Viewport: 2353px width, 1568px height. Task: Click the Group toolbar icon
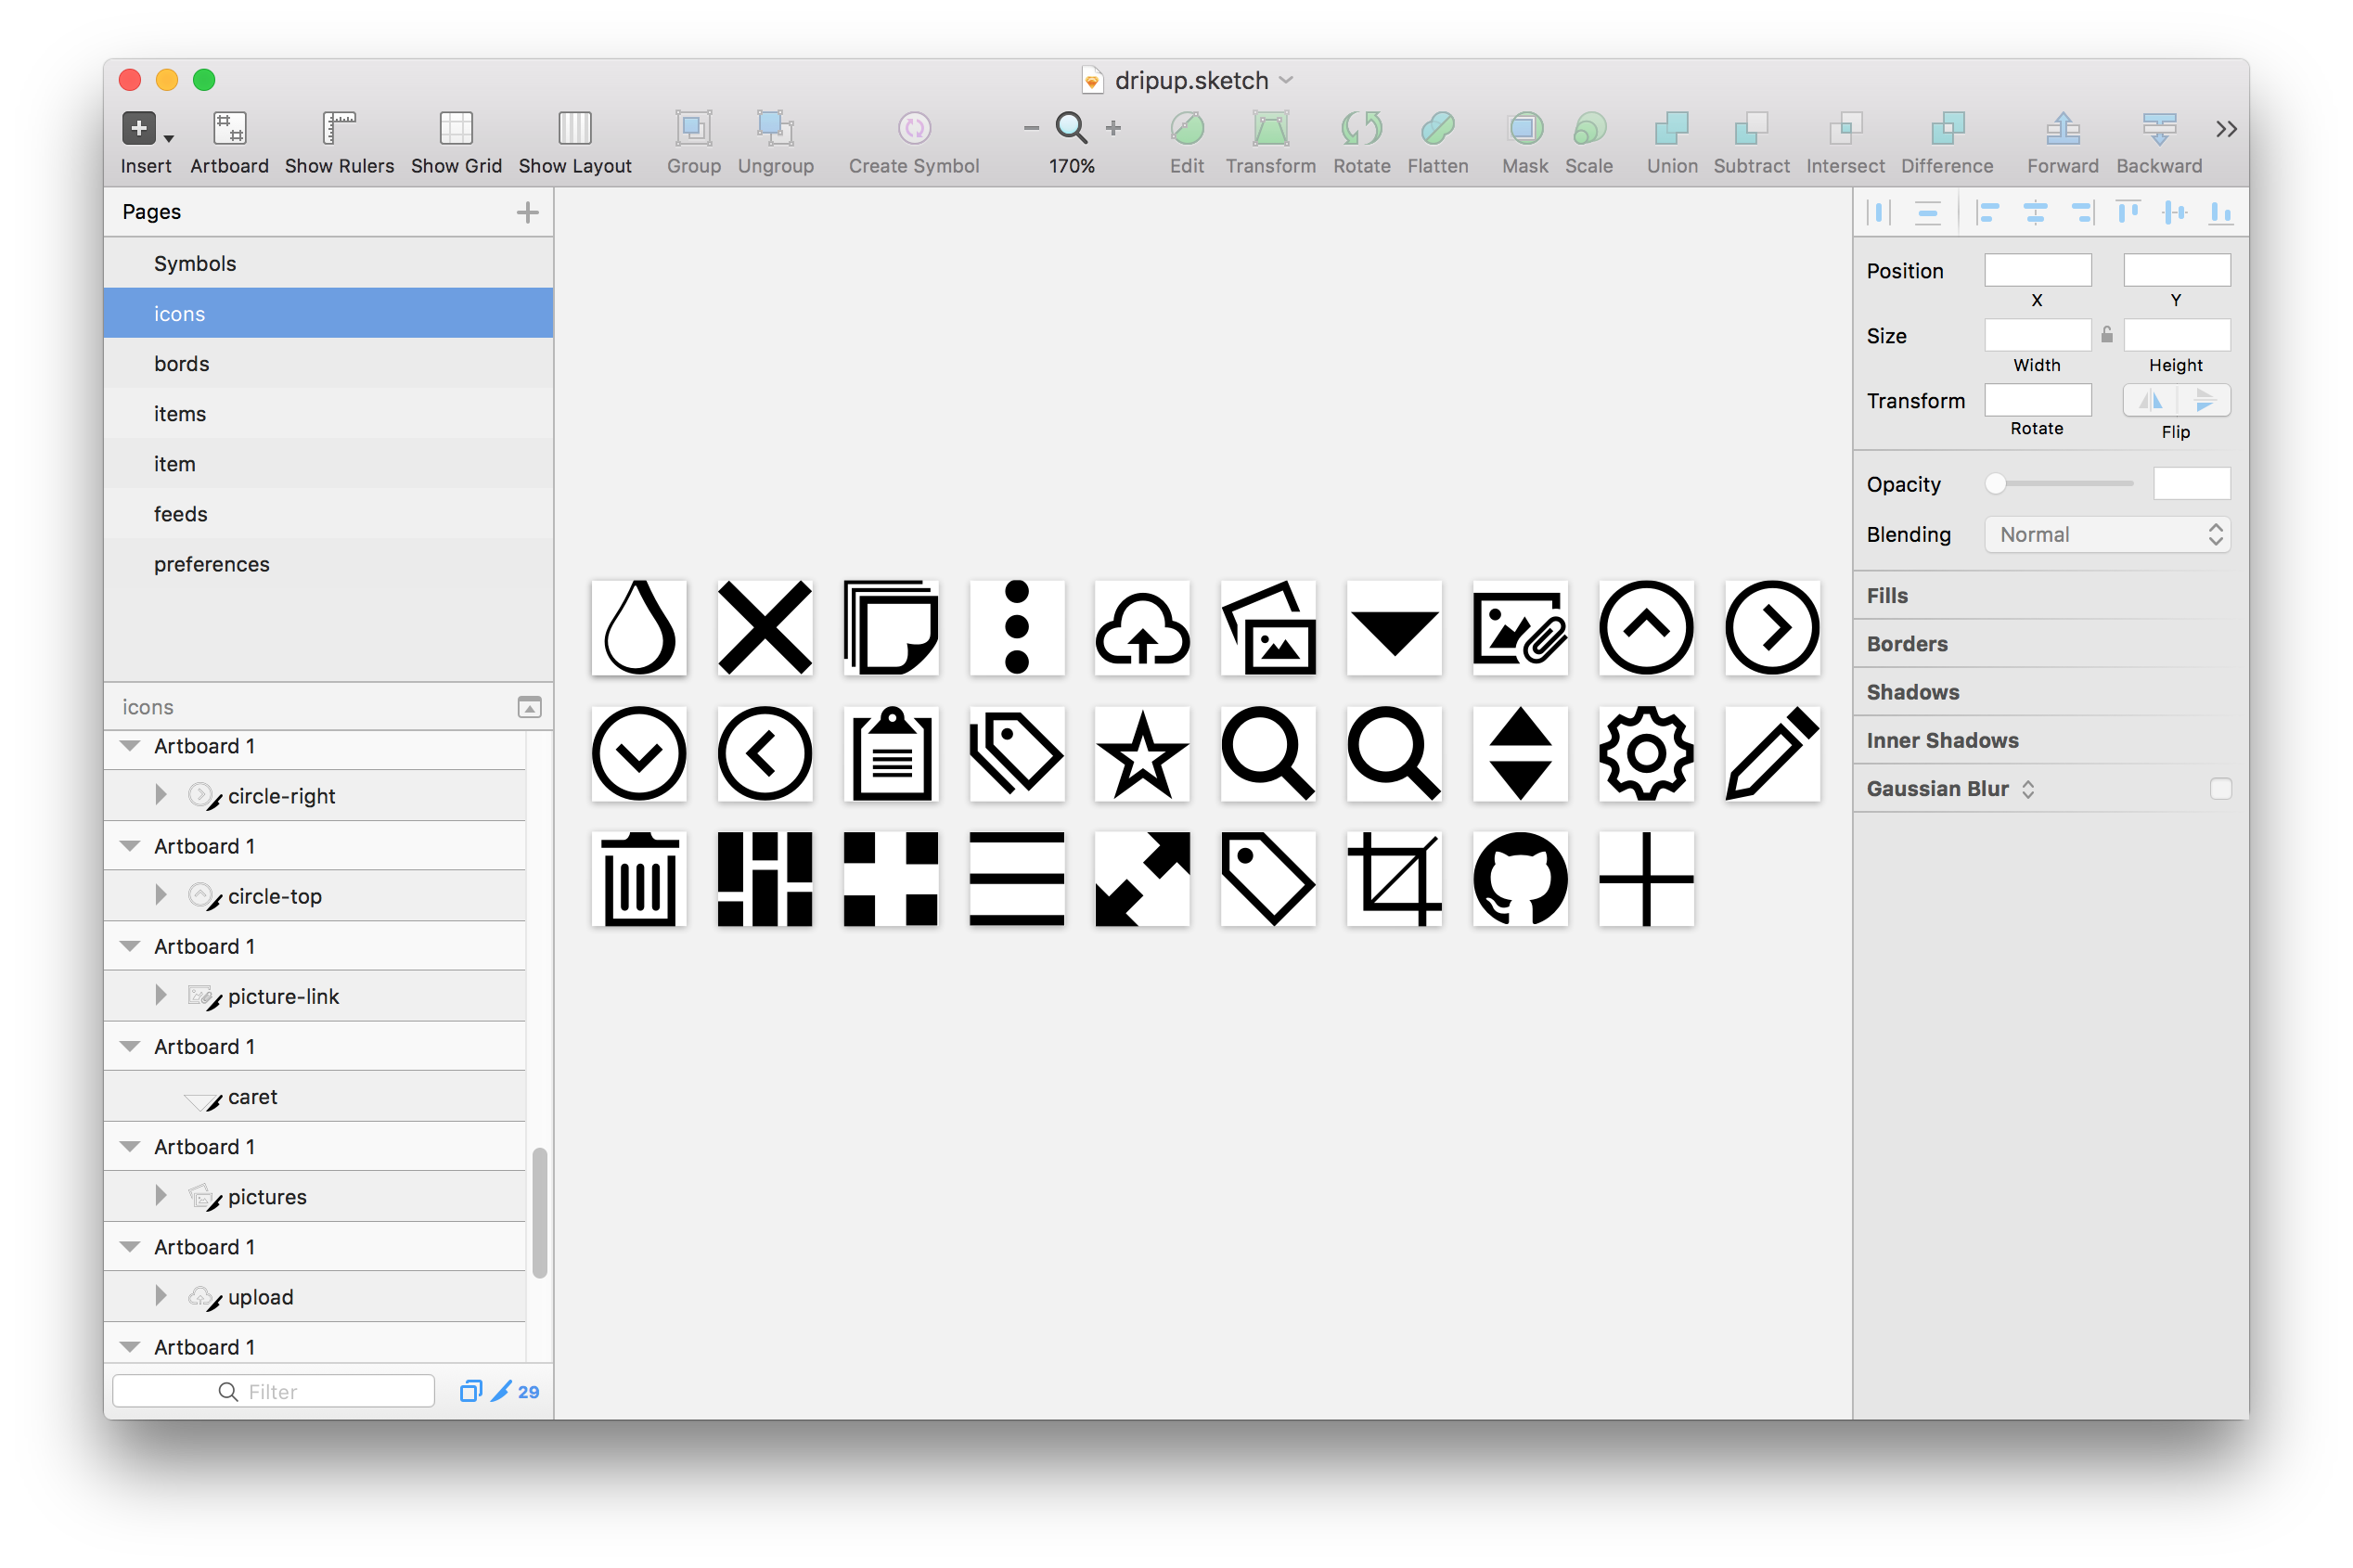(693, 129)
